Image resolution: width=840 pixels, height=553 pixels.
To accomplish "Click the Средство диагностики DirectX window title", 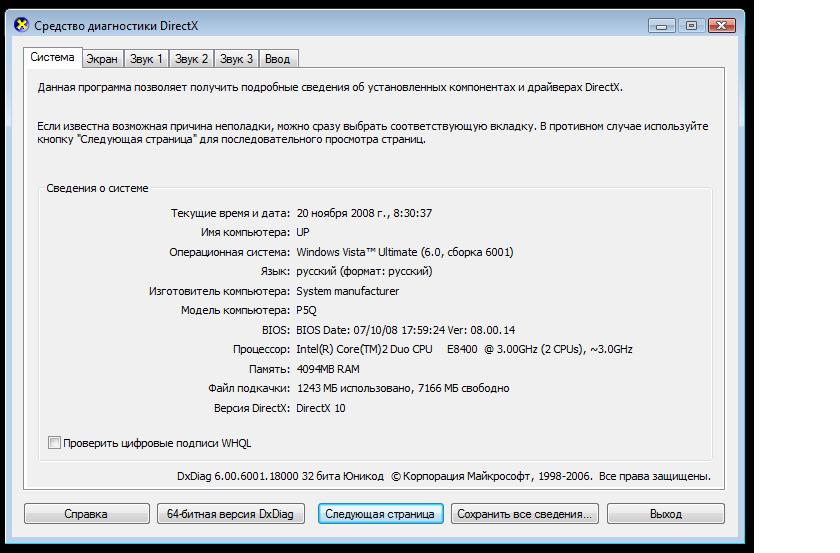I will pyautogui.click(x=116, y=26).
